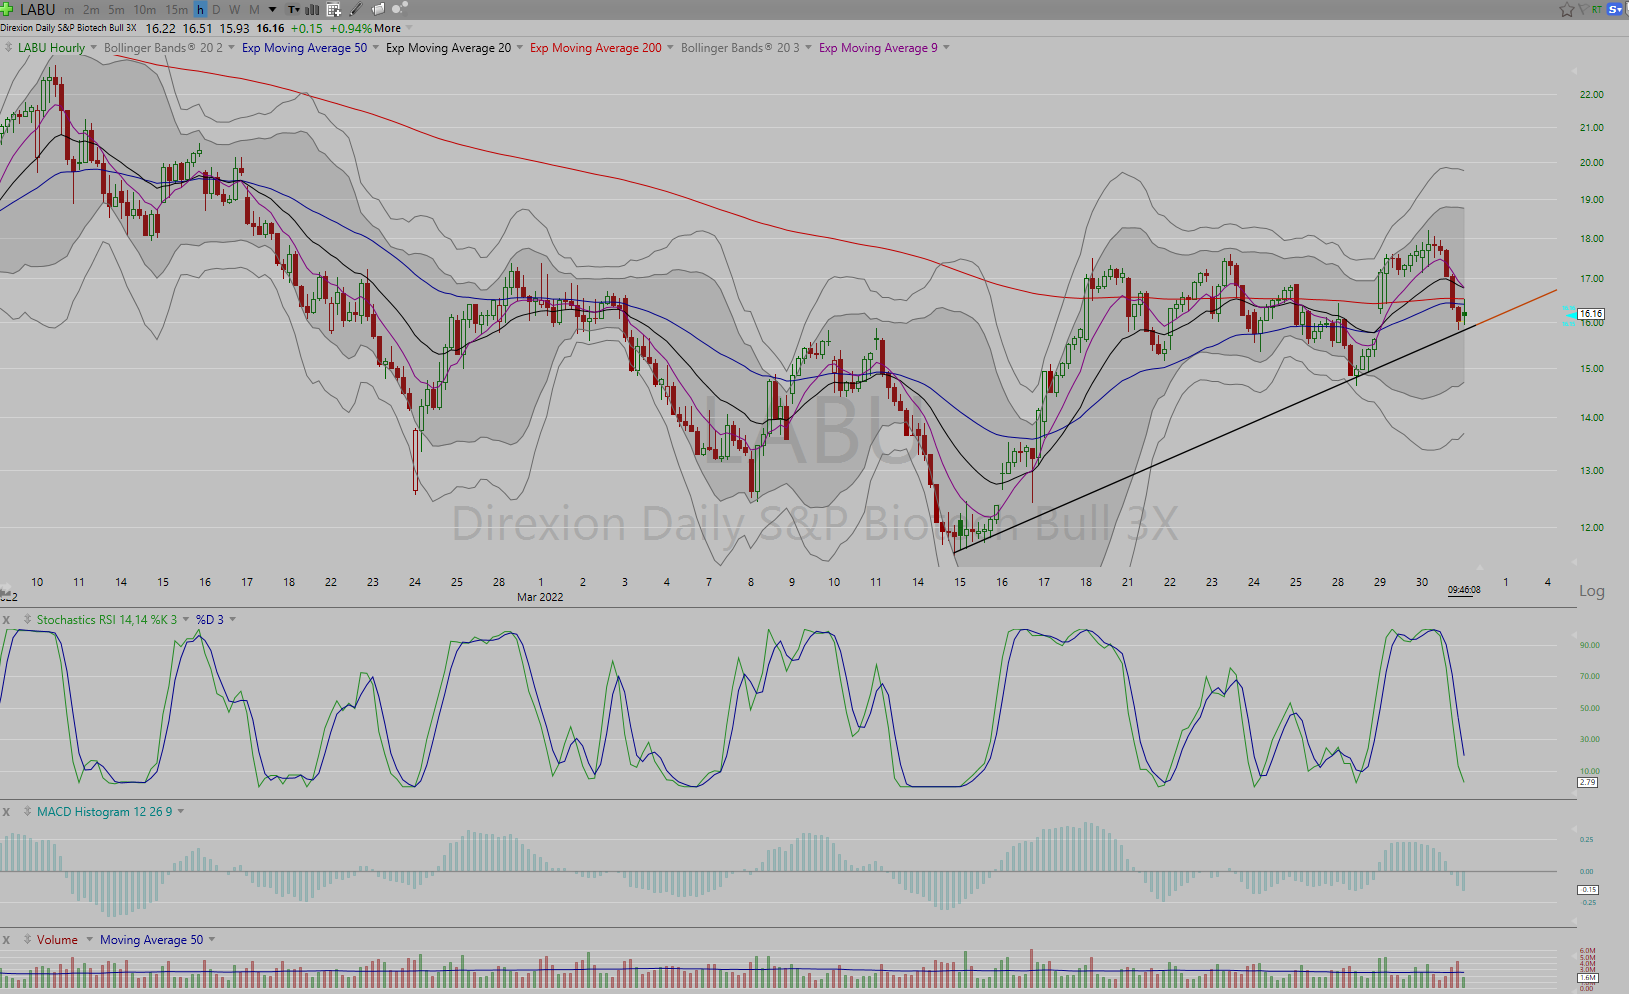The width and height of the screenshot is (1629, 994).
Task: Open the chart table/grid icon
Action: [x=334, y=10]
